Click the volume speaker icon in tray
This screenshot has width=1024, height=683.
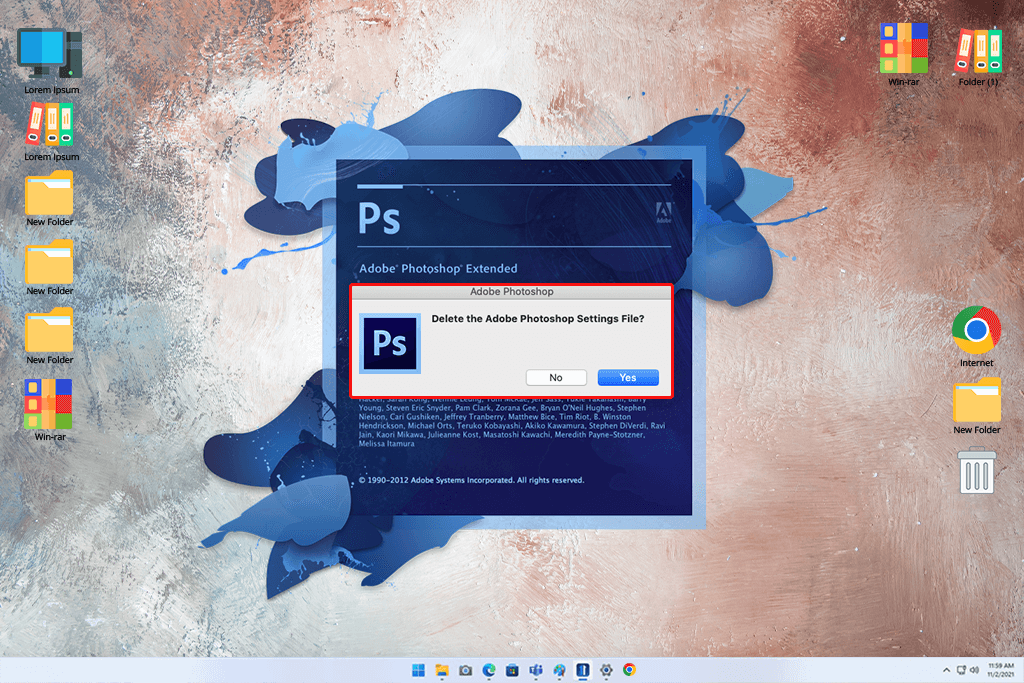point(974,670)
